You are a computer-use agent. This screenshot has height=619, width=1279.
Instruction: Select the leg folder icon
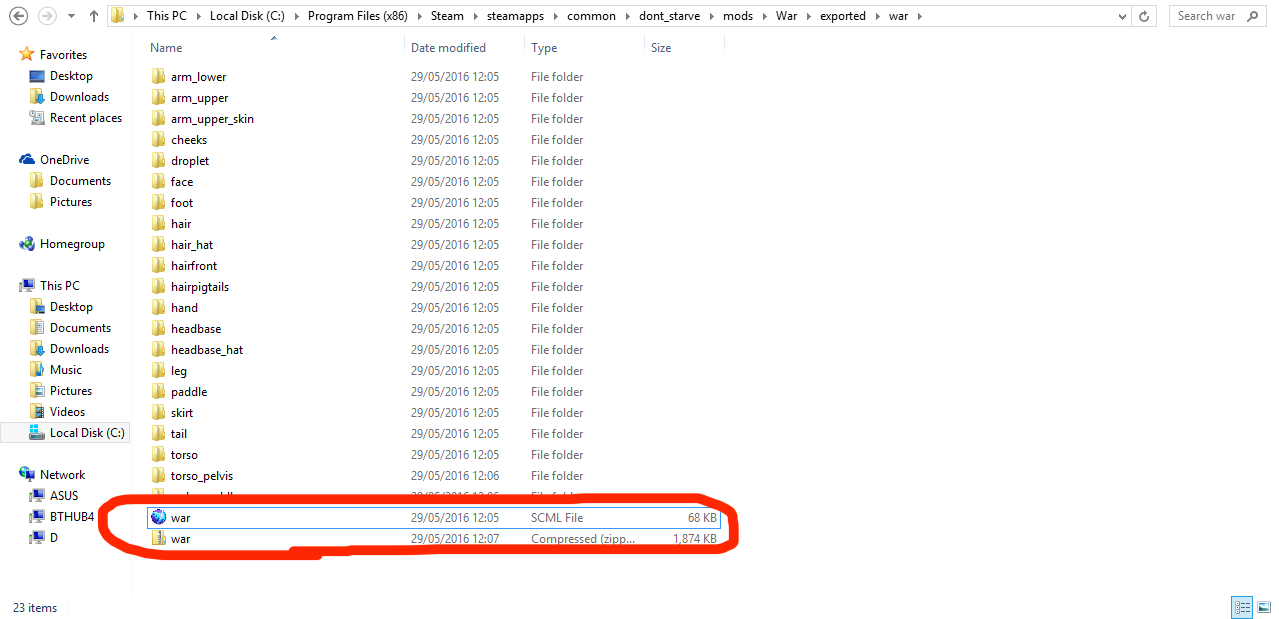tap(158, 371)
